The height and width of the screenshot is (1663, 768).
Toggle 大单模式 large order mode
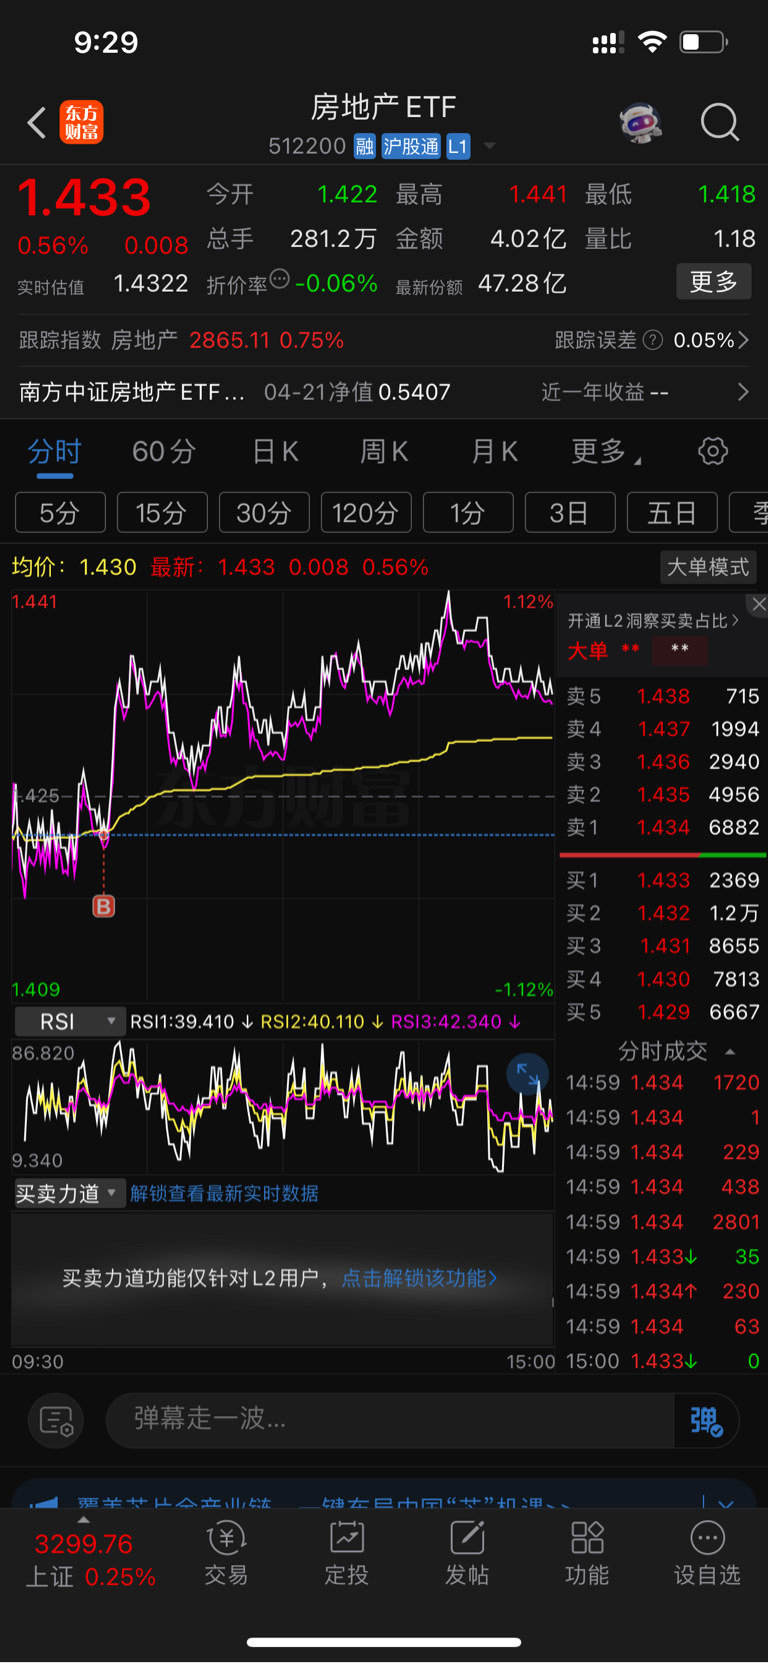coord(708,567)
